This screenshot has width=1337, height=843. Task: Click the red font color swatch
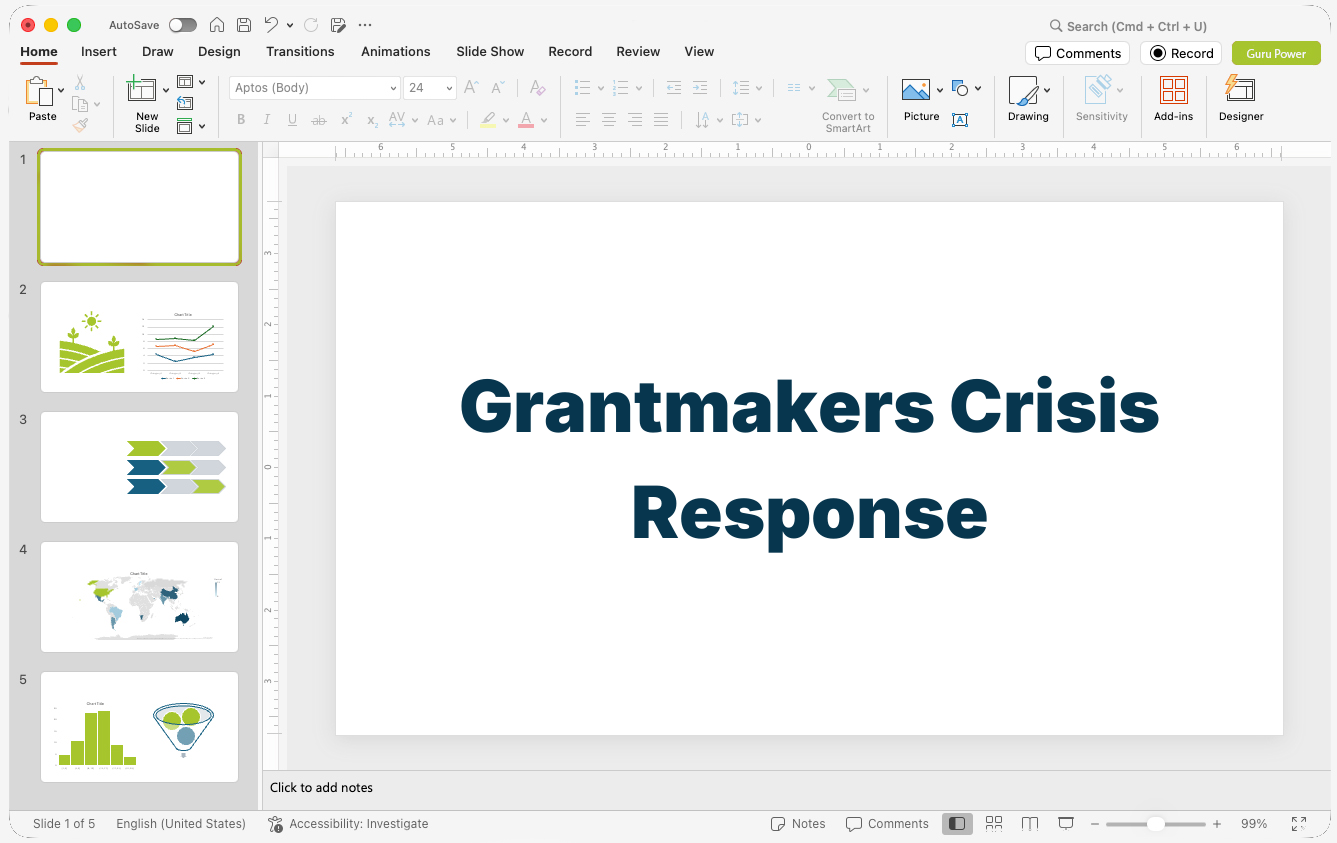point(526,120)
